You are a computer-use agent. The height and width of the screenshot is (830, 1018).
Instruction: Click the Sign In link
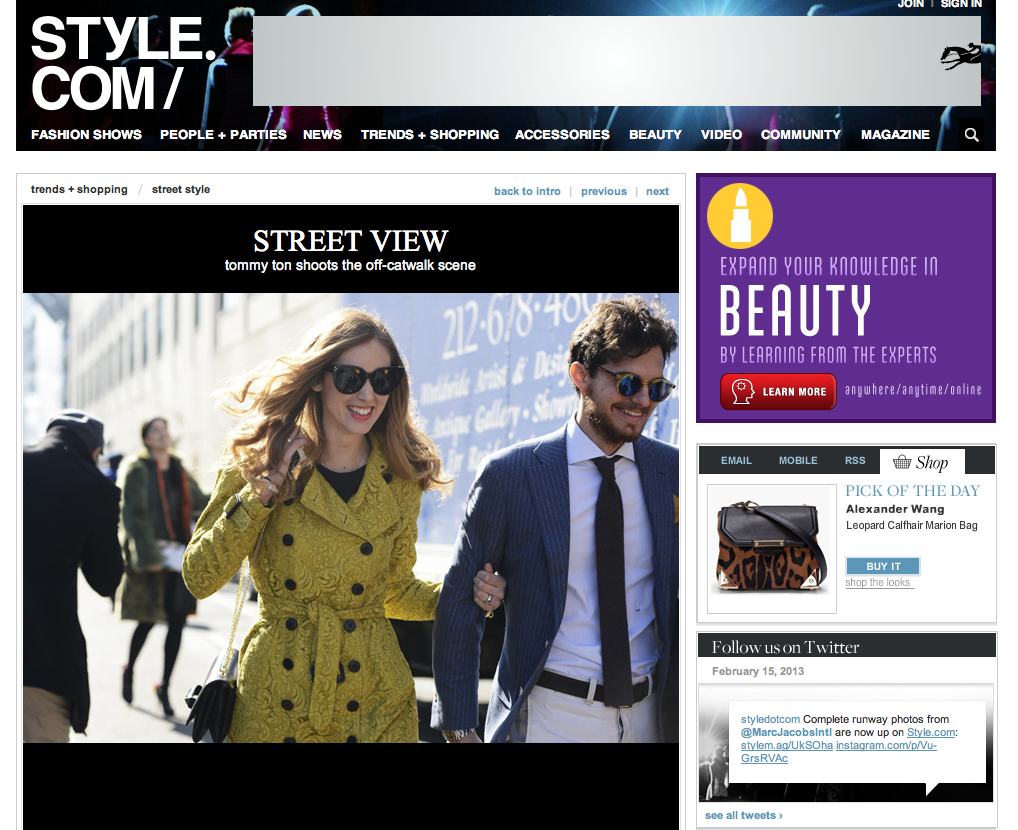(x=961, y=4)
